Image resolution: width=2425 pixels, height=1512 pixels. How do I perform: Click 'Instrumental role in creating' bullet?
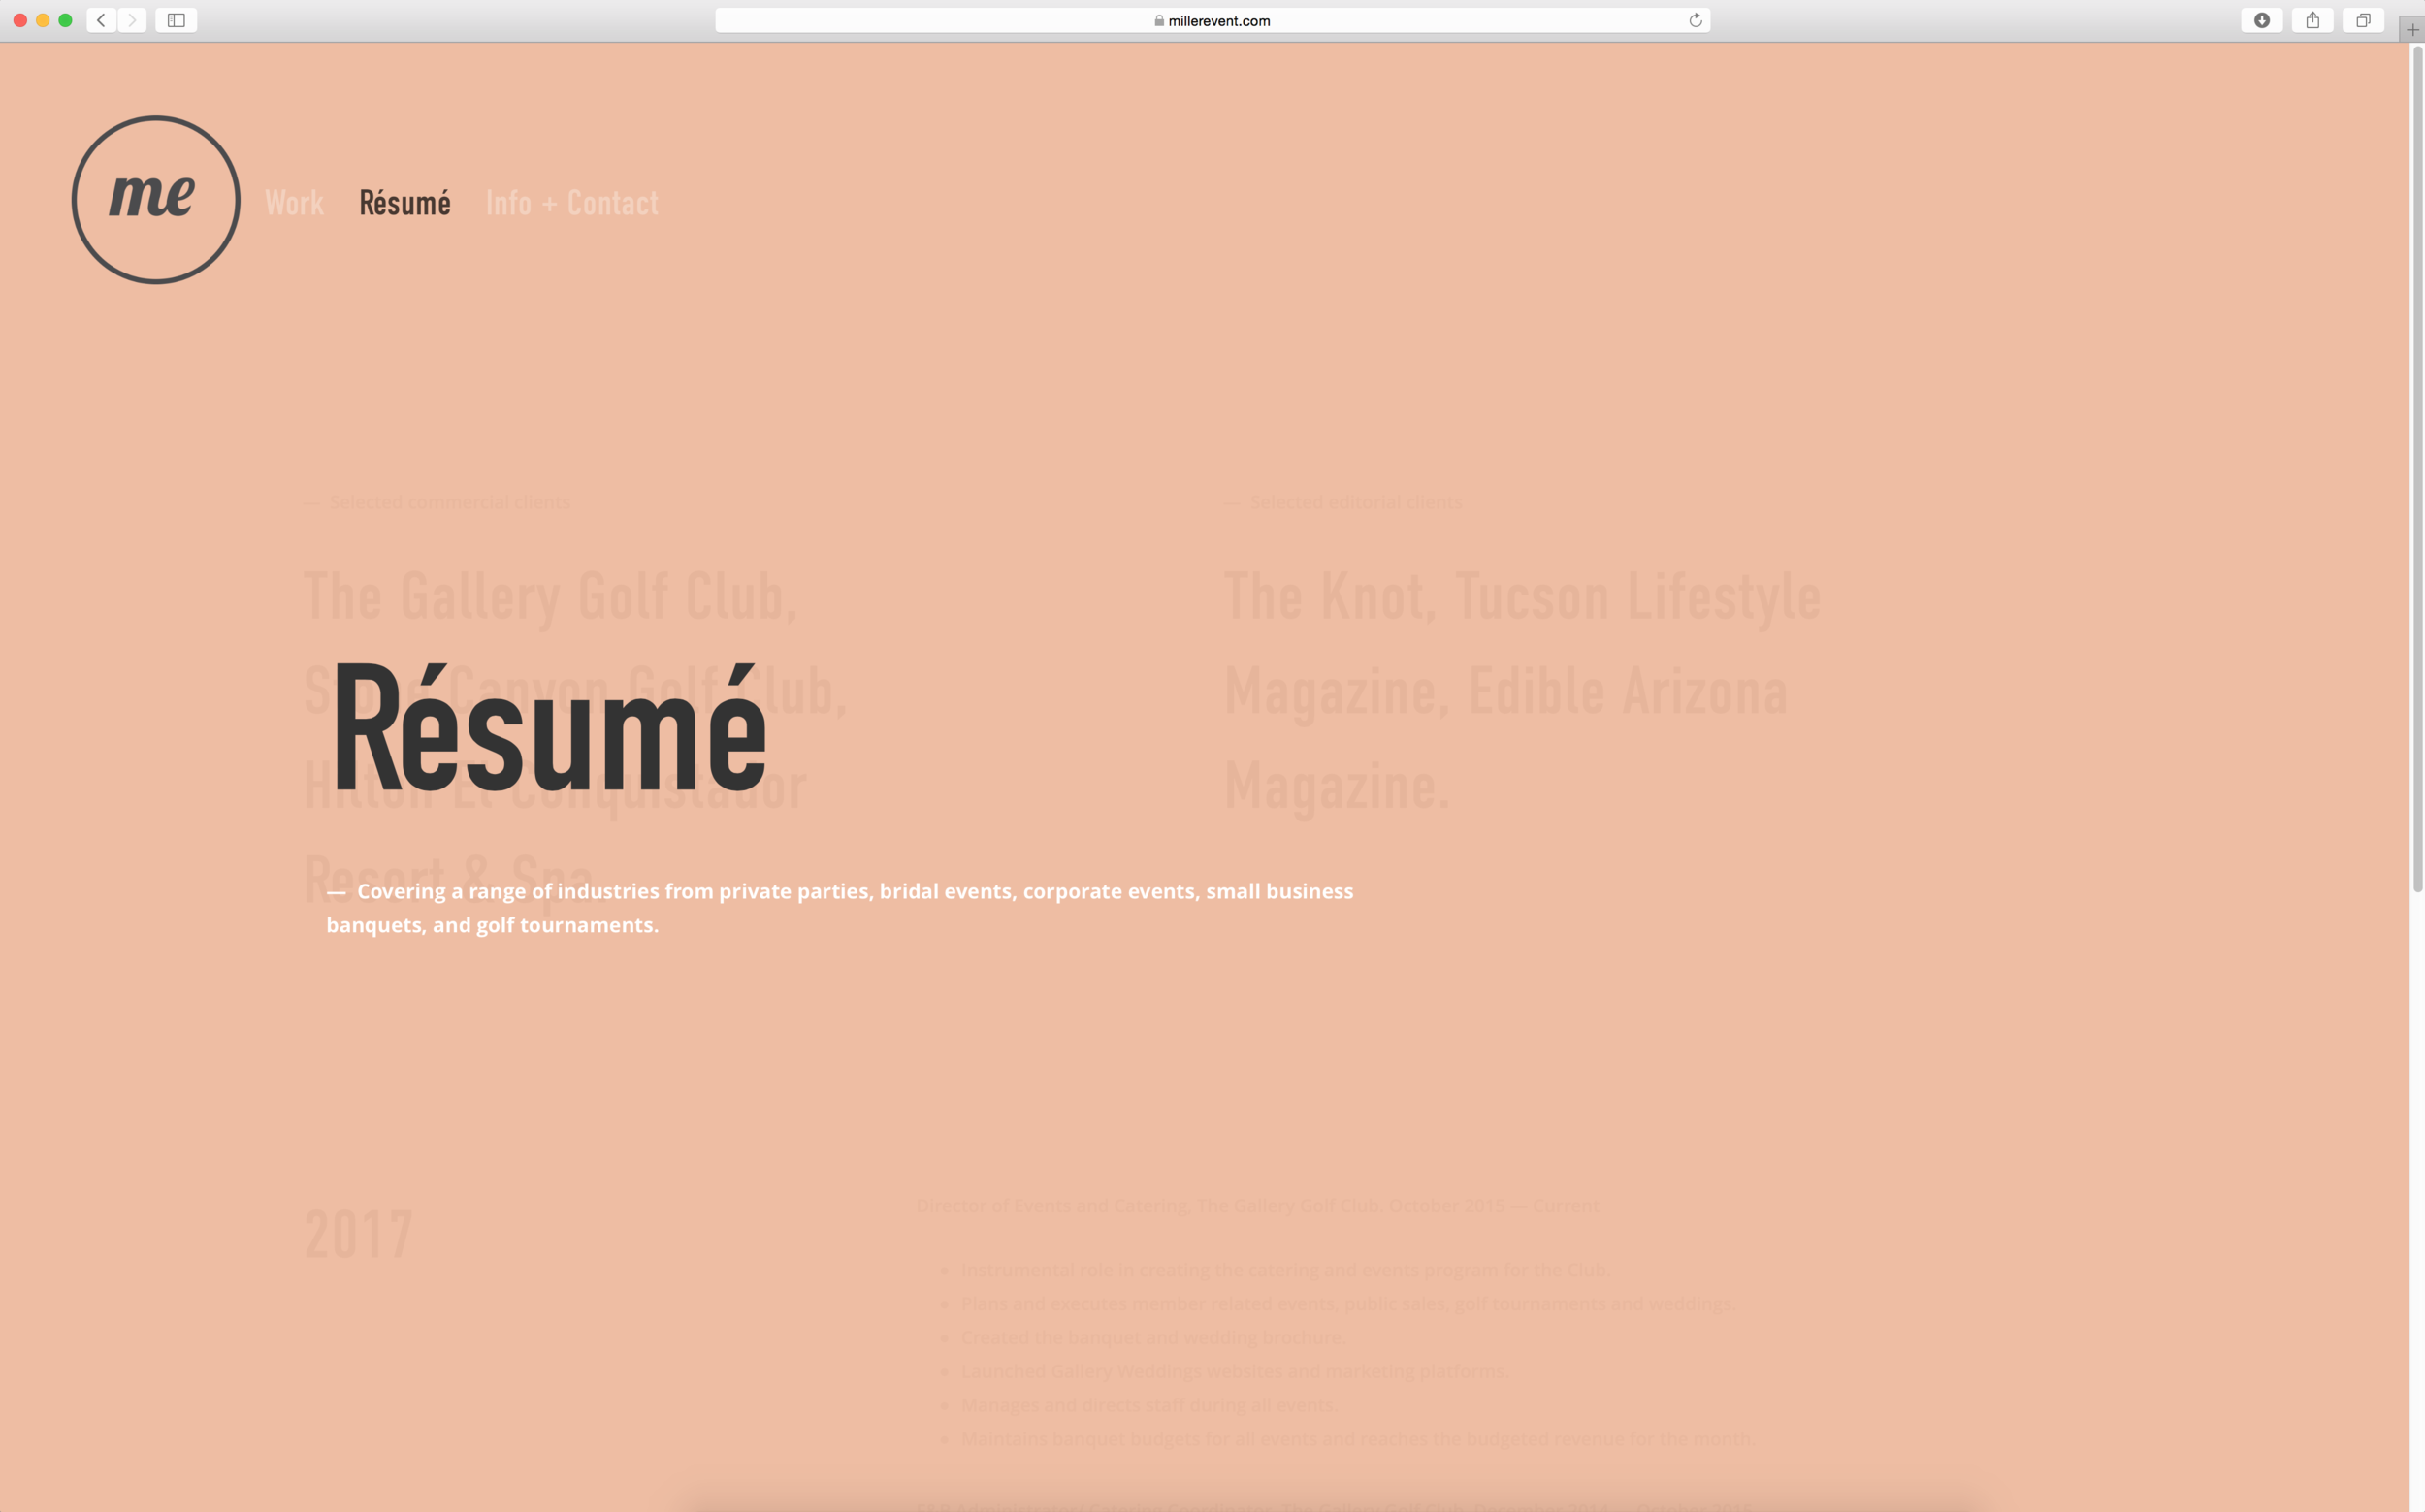pyautogui.click(x=1285, y=1270)
